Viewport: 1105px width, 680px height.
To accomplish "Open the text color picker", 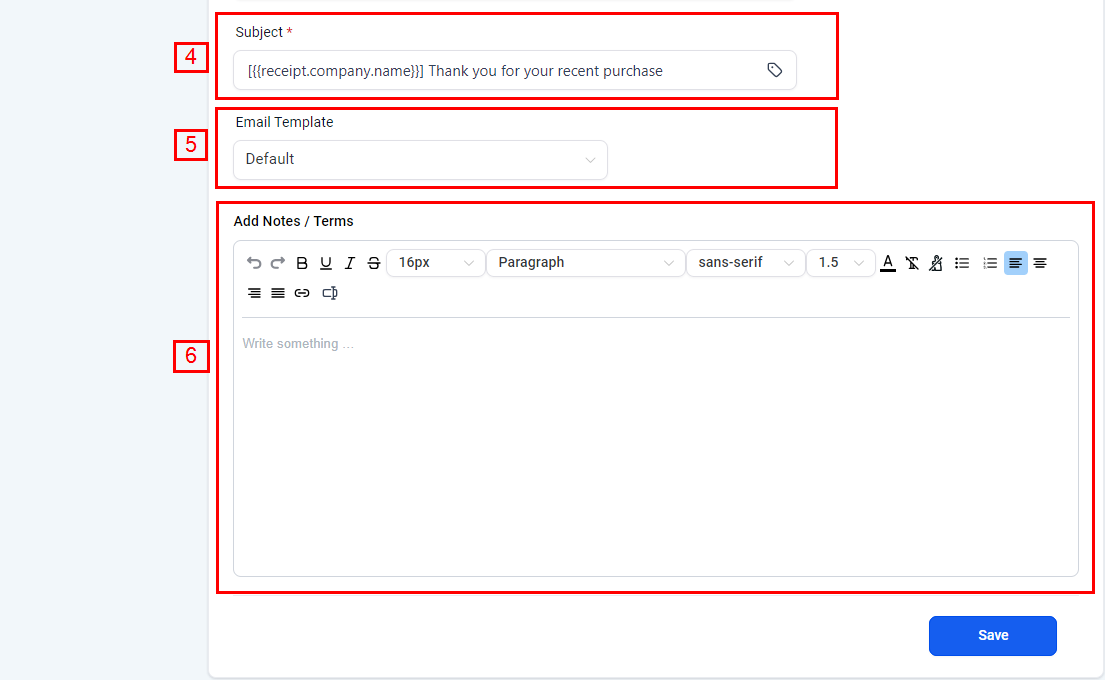I will (888, 263).
